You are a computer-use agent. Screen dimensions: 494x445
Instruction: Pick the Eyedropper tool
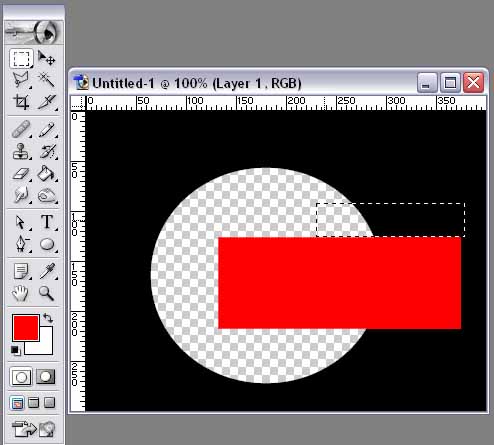(x=47, y=271)
